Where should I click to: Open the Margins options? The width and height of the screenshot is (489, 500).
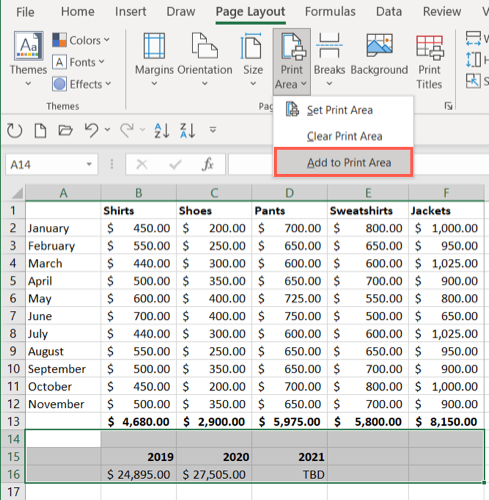click(x=154, y=59)
